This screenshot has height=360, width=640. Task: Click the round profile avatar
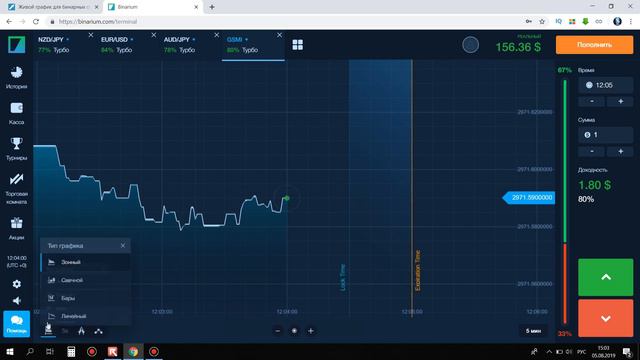(470, 44)
